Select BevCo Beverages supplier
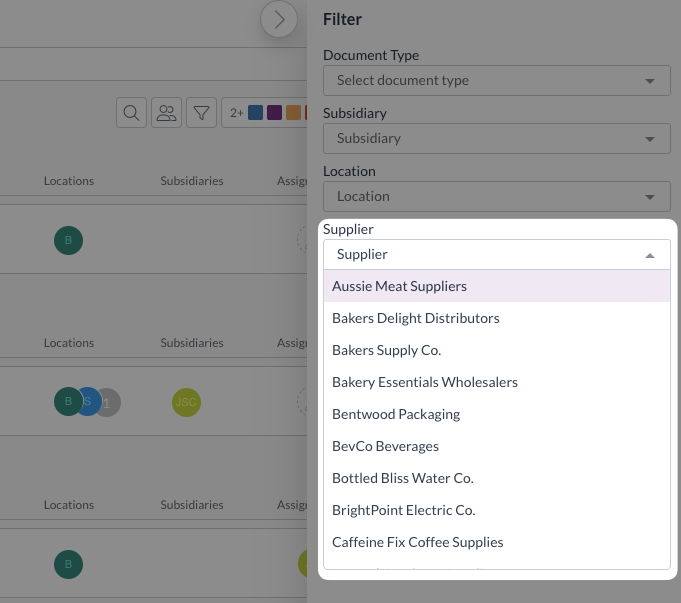The width and height of the screenshot is (681, 603). [x=385, y=446]
